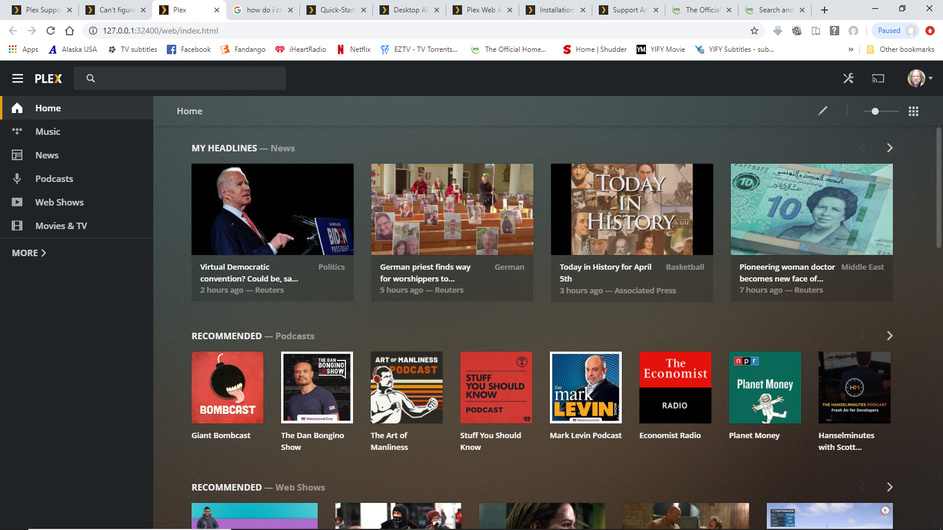This screenshot has height=530, width=943.
Task: Click the red browser extension icon
Action: 930,31
